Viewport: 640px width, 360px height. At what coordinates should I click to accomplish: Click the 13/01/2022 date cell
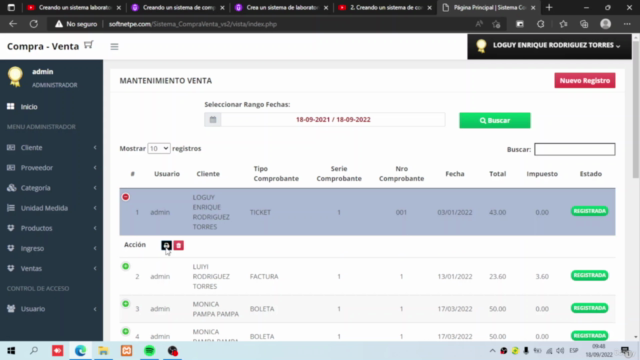455,277
